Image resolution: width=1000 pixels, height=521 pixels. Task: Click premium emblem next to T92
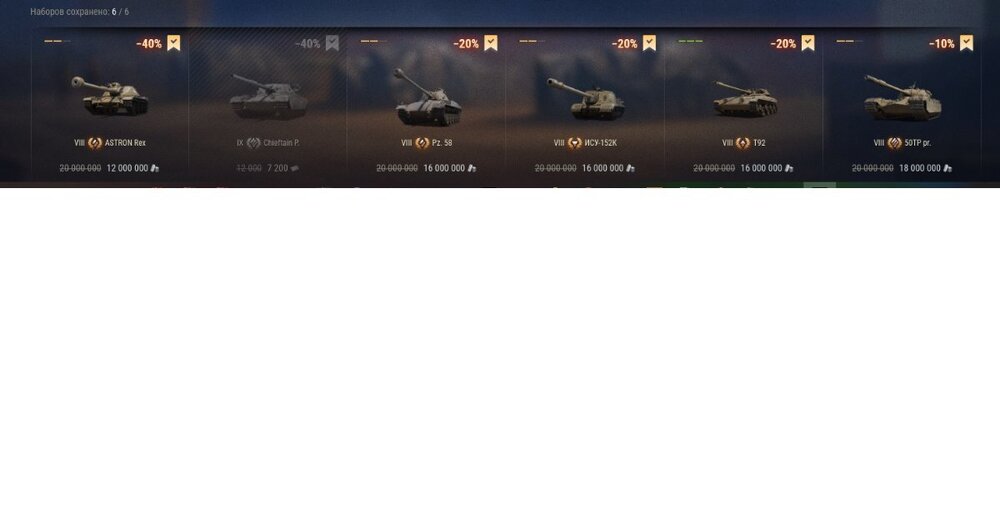[x=743, y=143]
